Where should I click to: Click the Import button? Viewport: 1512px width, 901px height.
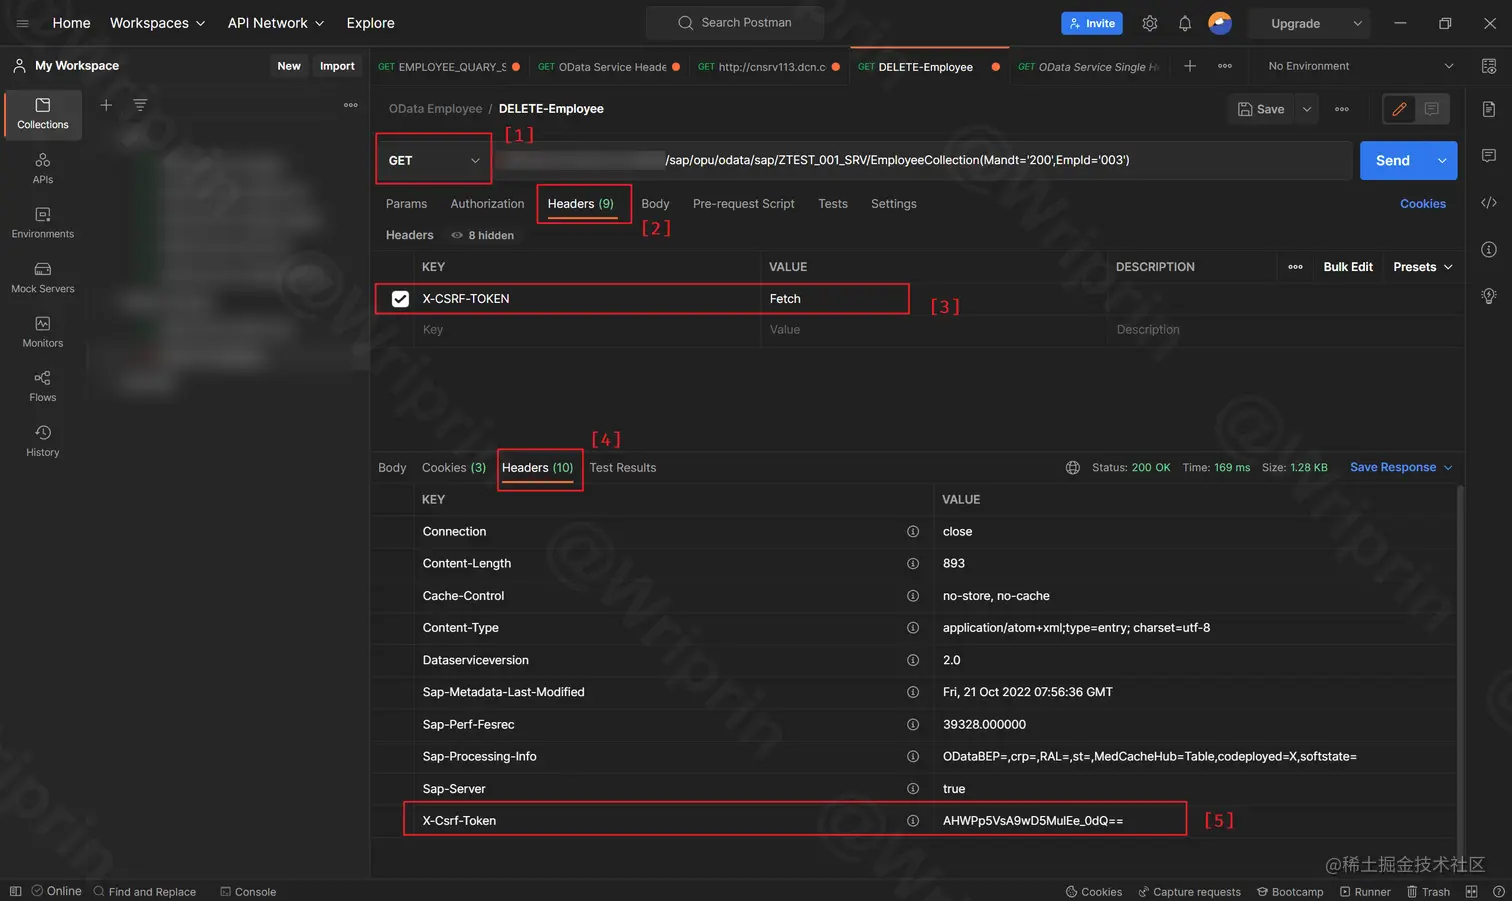[337, 66]
